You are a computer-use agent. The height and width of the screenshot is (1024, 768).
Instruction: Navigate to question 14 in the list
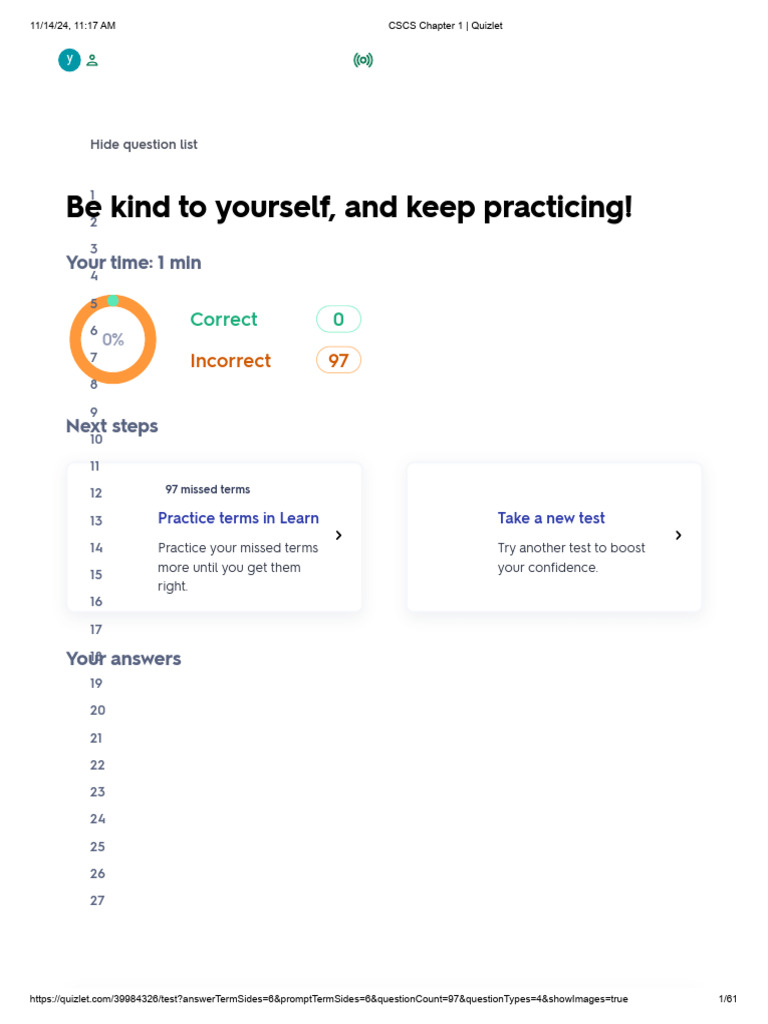(96, 548)
